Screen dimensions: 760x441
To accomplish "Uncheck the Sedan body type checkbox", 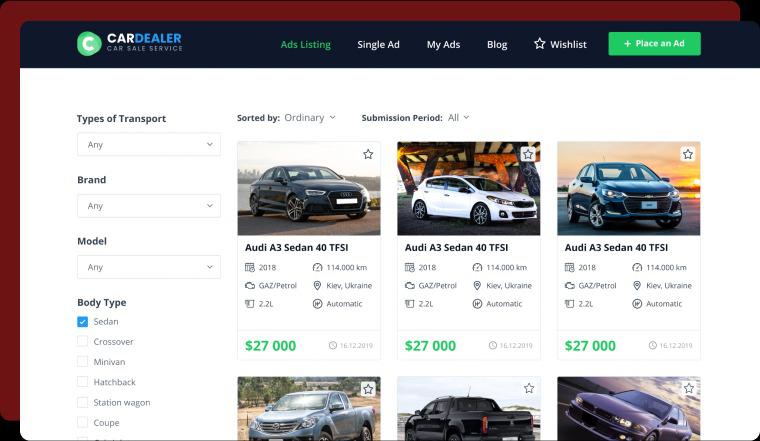I will [82, 321].
